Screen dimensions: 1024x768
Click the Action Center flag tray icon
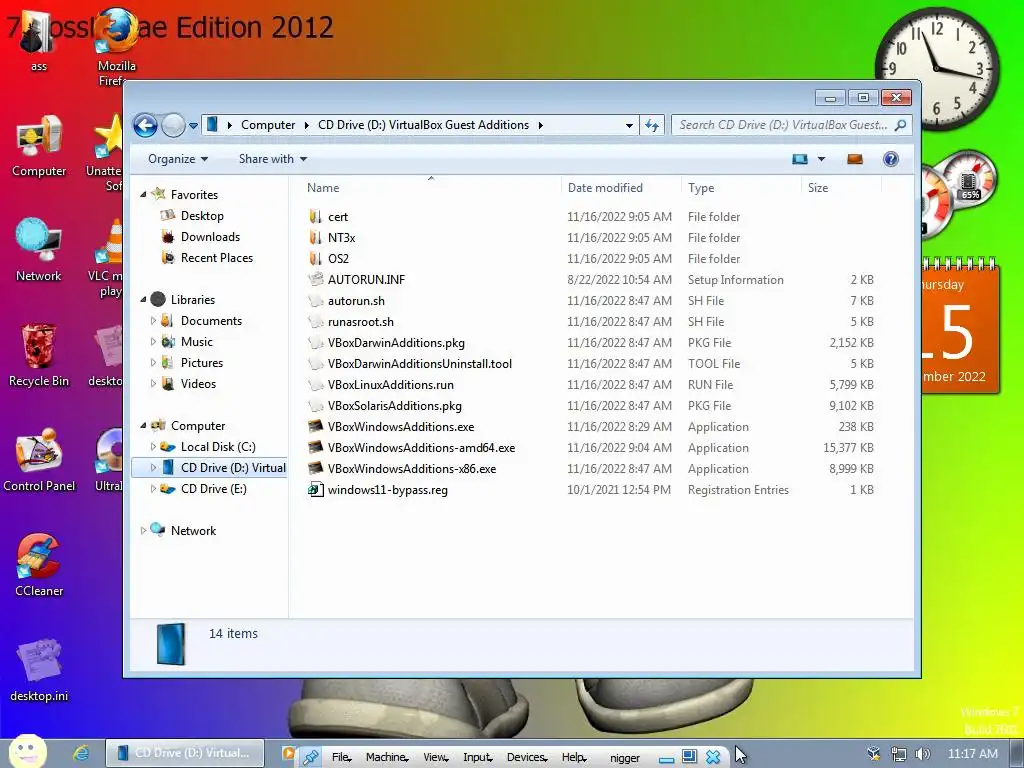[x=874, y=754]
